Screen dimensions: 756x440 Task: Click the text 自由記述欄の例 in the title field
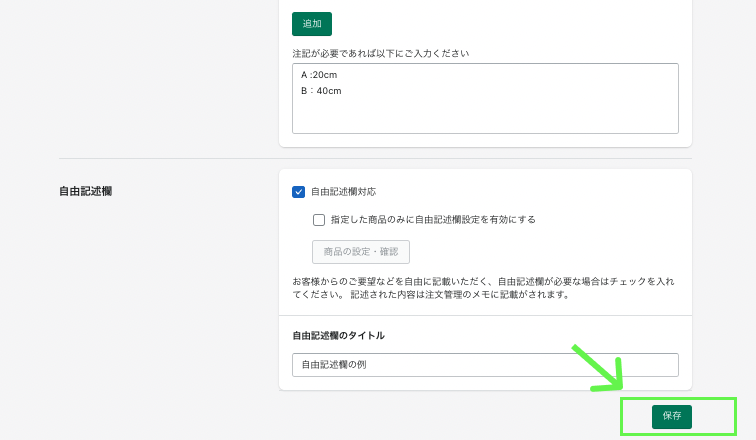click(334, 365)
